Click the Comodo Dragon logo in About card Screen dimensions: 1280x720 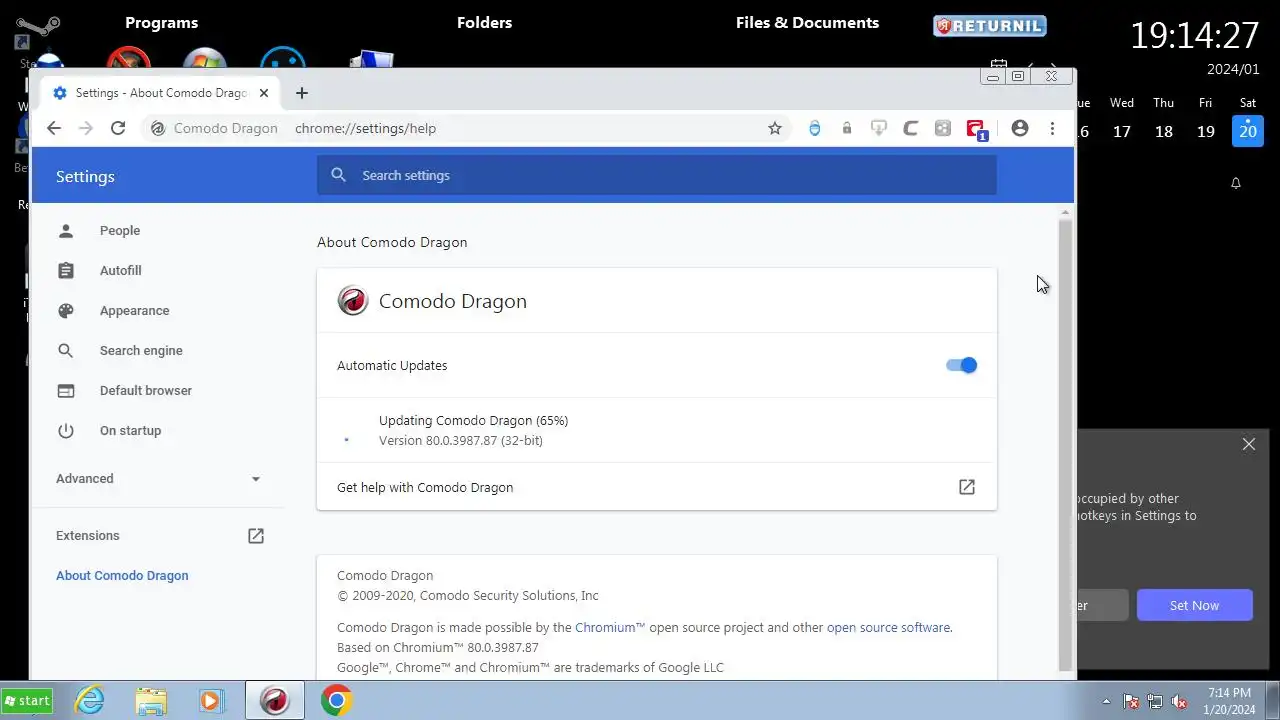[353, 301]
